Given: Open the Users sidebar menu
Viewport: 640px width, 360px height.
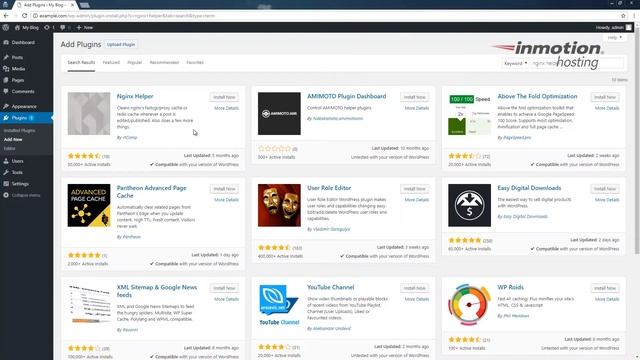Looking at the screenshot, I should (17, 161).
